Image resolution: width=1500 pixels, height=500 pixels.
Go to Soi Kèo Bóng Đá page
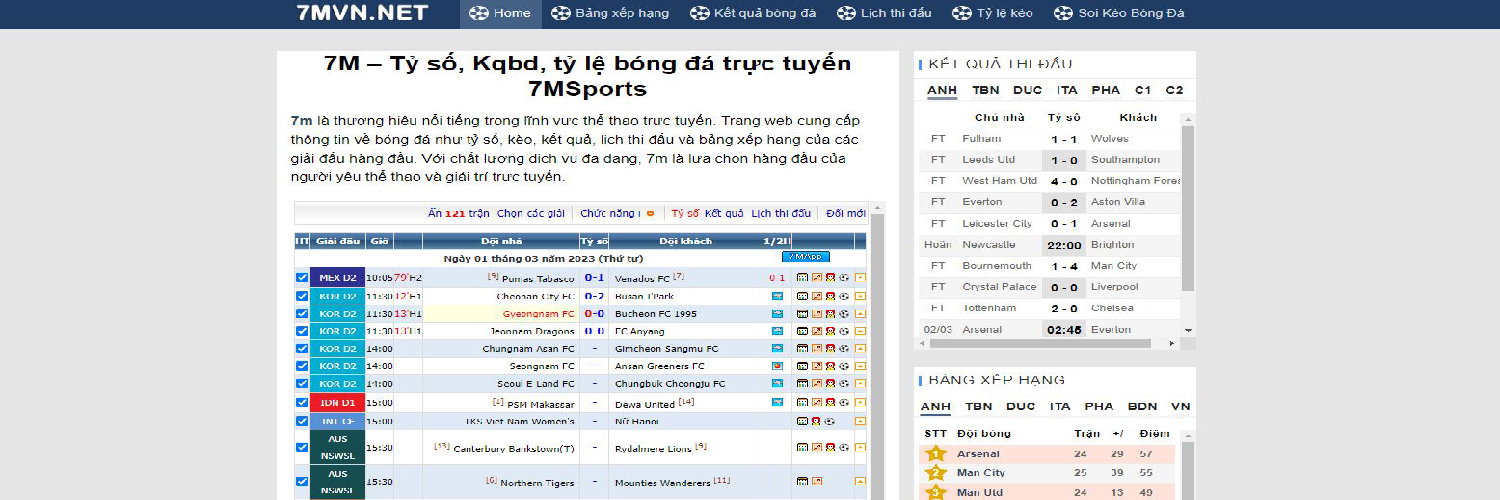pyautogui.click(x=1120, y=14)
